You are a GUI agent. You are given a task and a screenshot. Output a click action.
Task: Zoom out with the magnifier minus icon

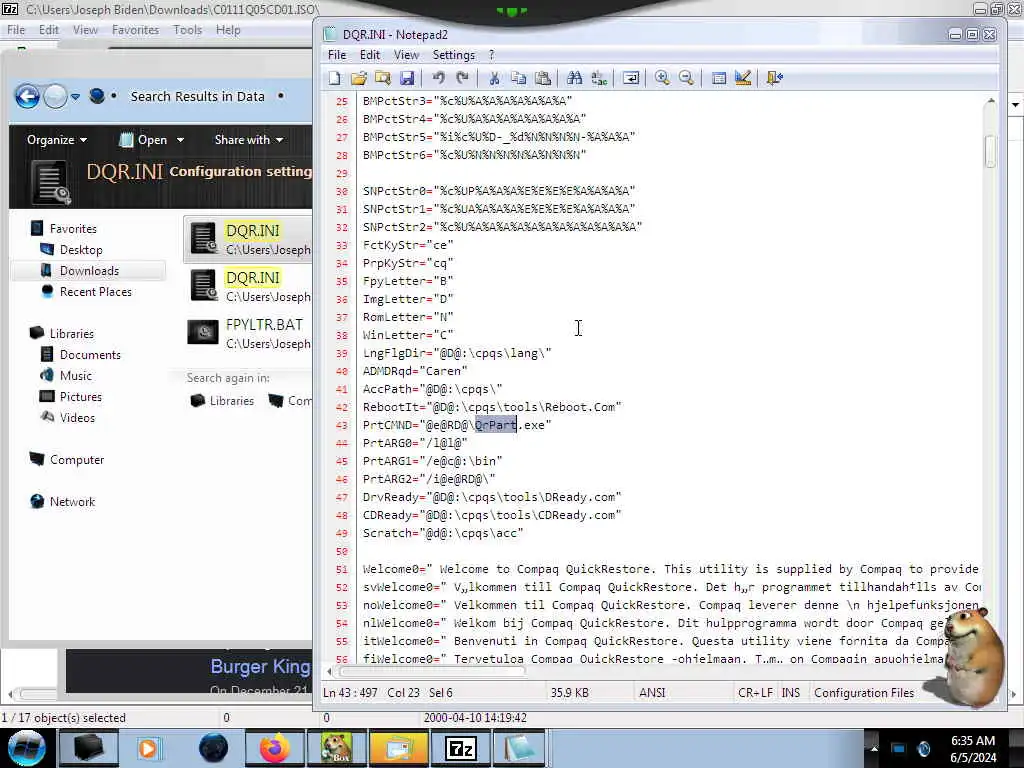tap(686, 78)
